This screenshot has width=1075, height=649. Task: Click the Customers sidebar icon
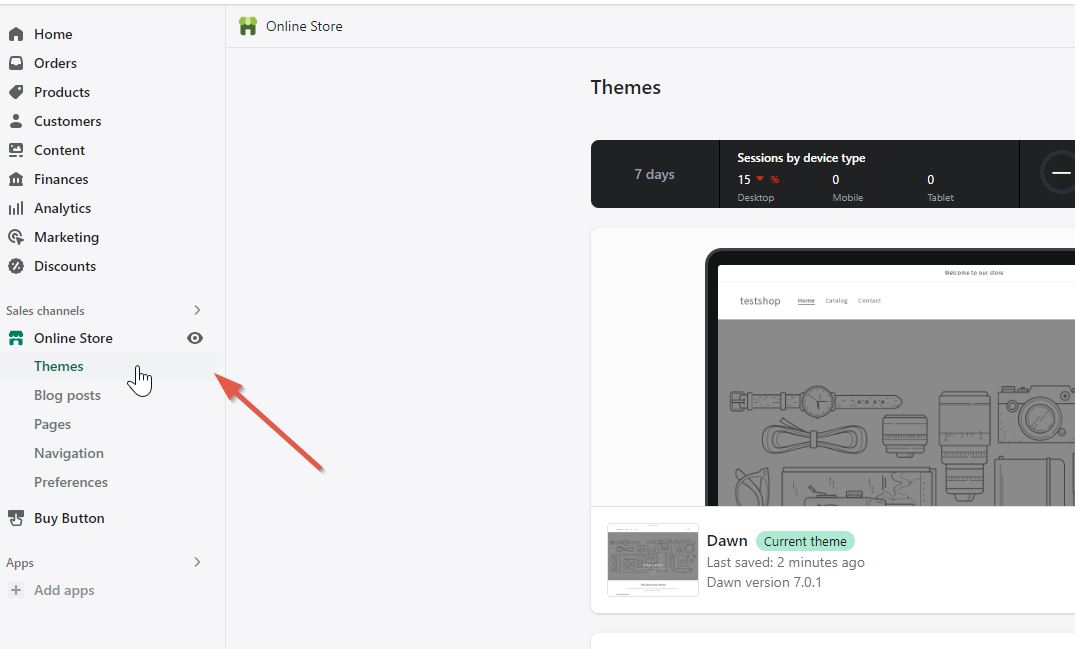tap(14, 121)
